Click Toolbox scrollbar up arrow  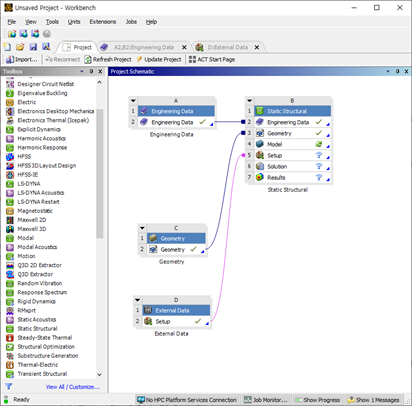click(99, 82)
